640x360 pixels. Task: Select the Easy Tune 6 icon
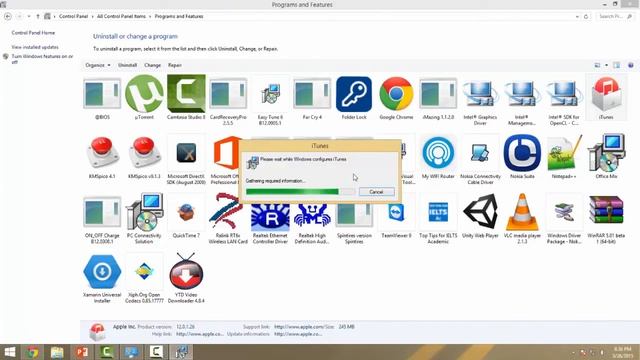pyautogui.click(x=270, y=95)
